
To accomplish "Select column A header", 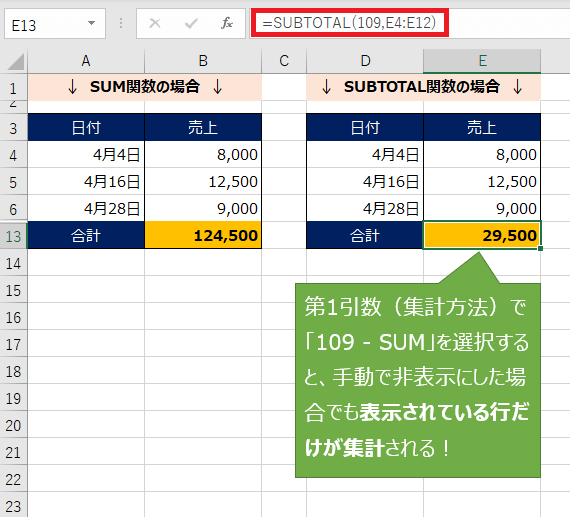I will (86, 61).
